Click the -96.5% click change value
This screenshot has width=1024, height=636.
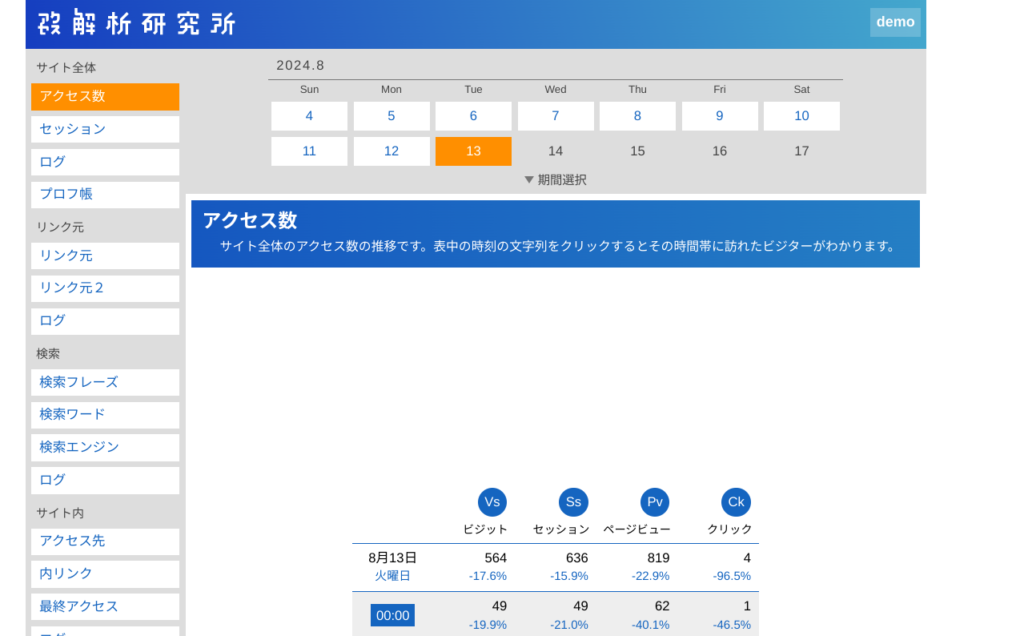pos(731,576)
